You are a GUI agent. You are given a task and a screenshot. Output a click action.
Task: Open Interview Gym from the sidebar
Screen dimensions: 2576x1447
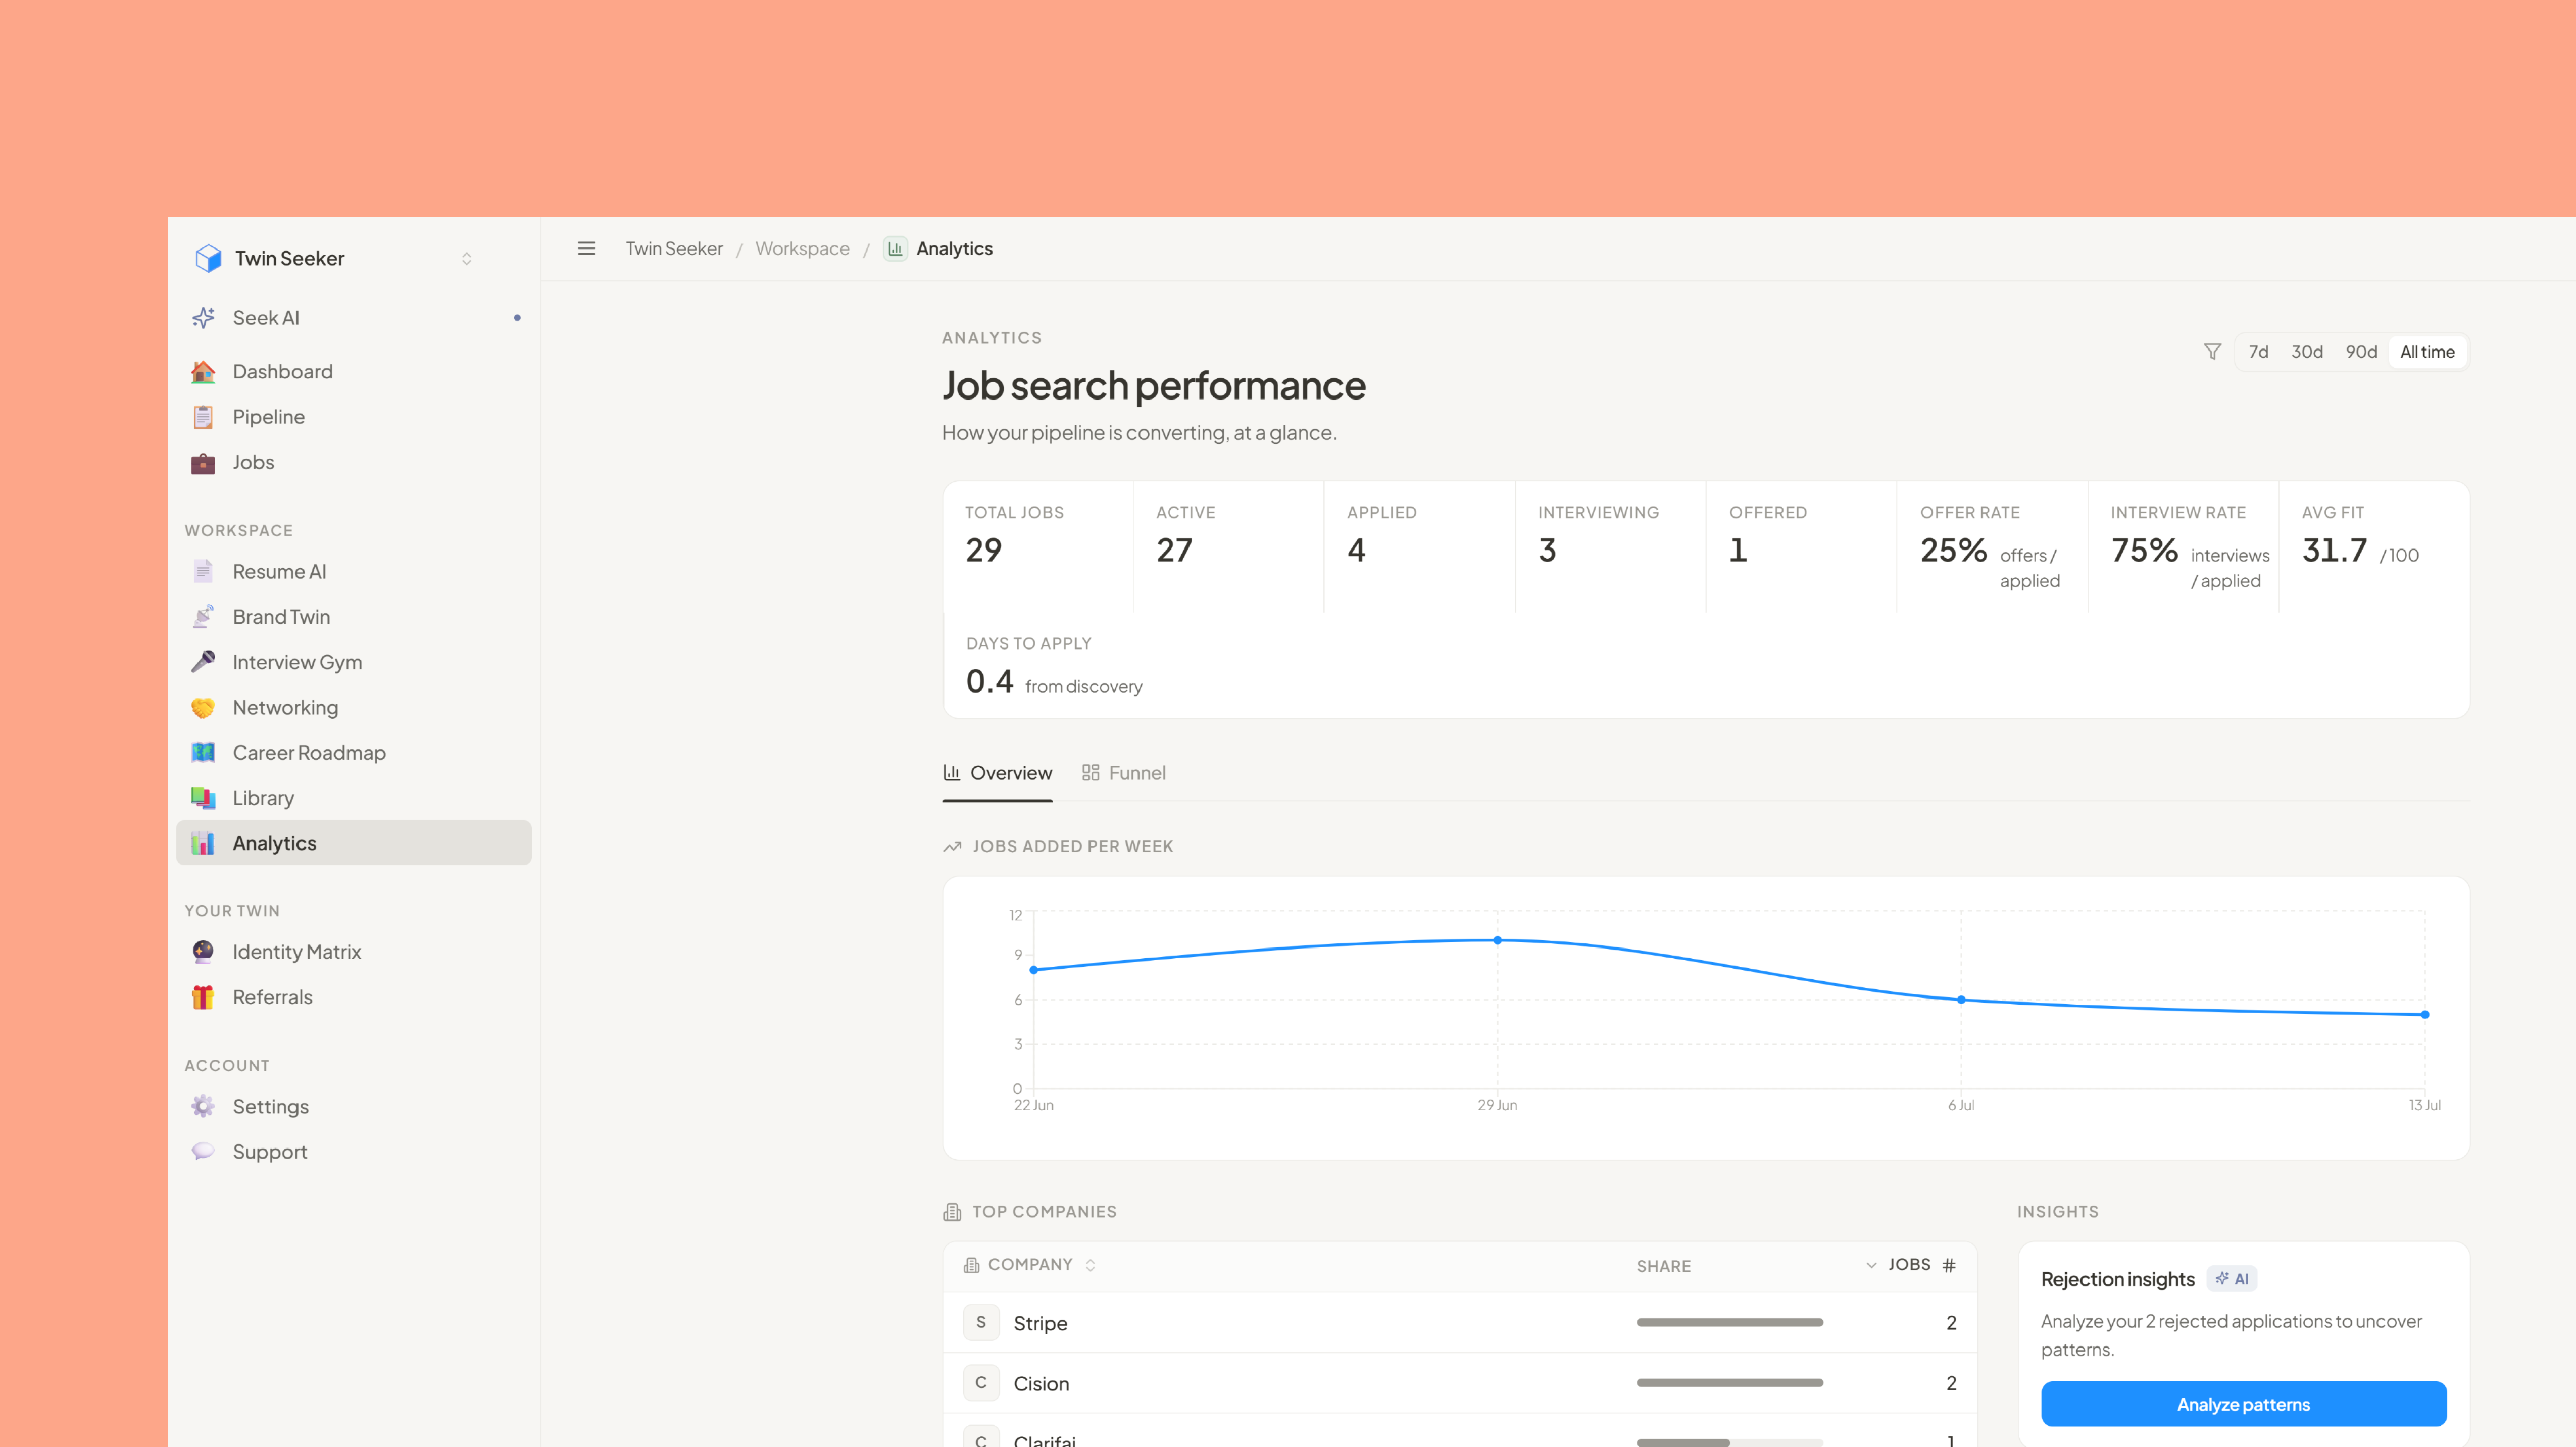point(354,662)
